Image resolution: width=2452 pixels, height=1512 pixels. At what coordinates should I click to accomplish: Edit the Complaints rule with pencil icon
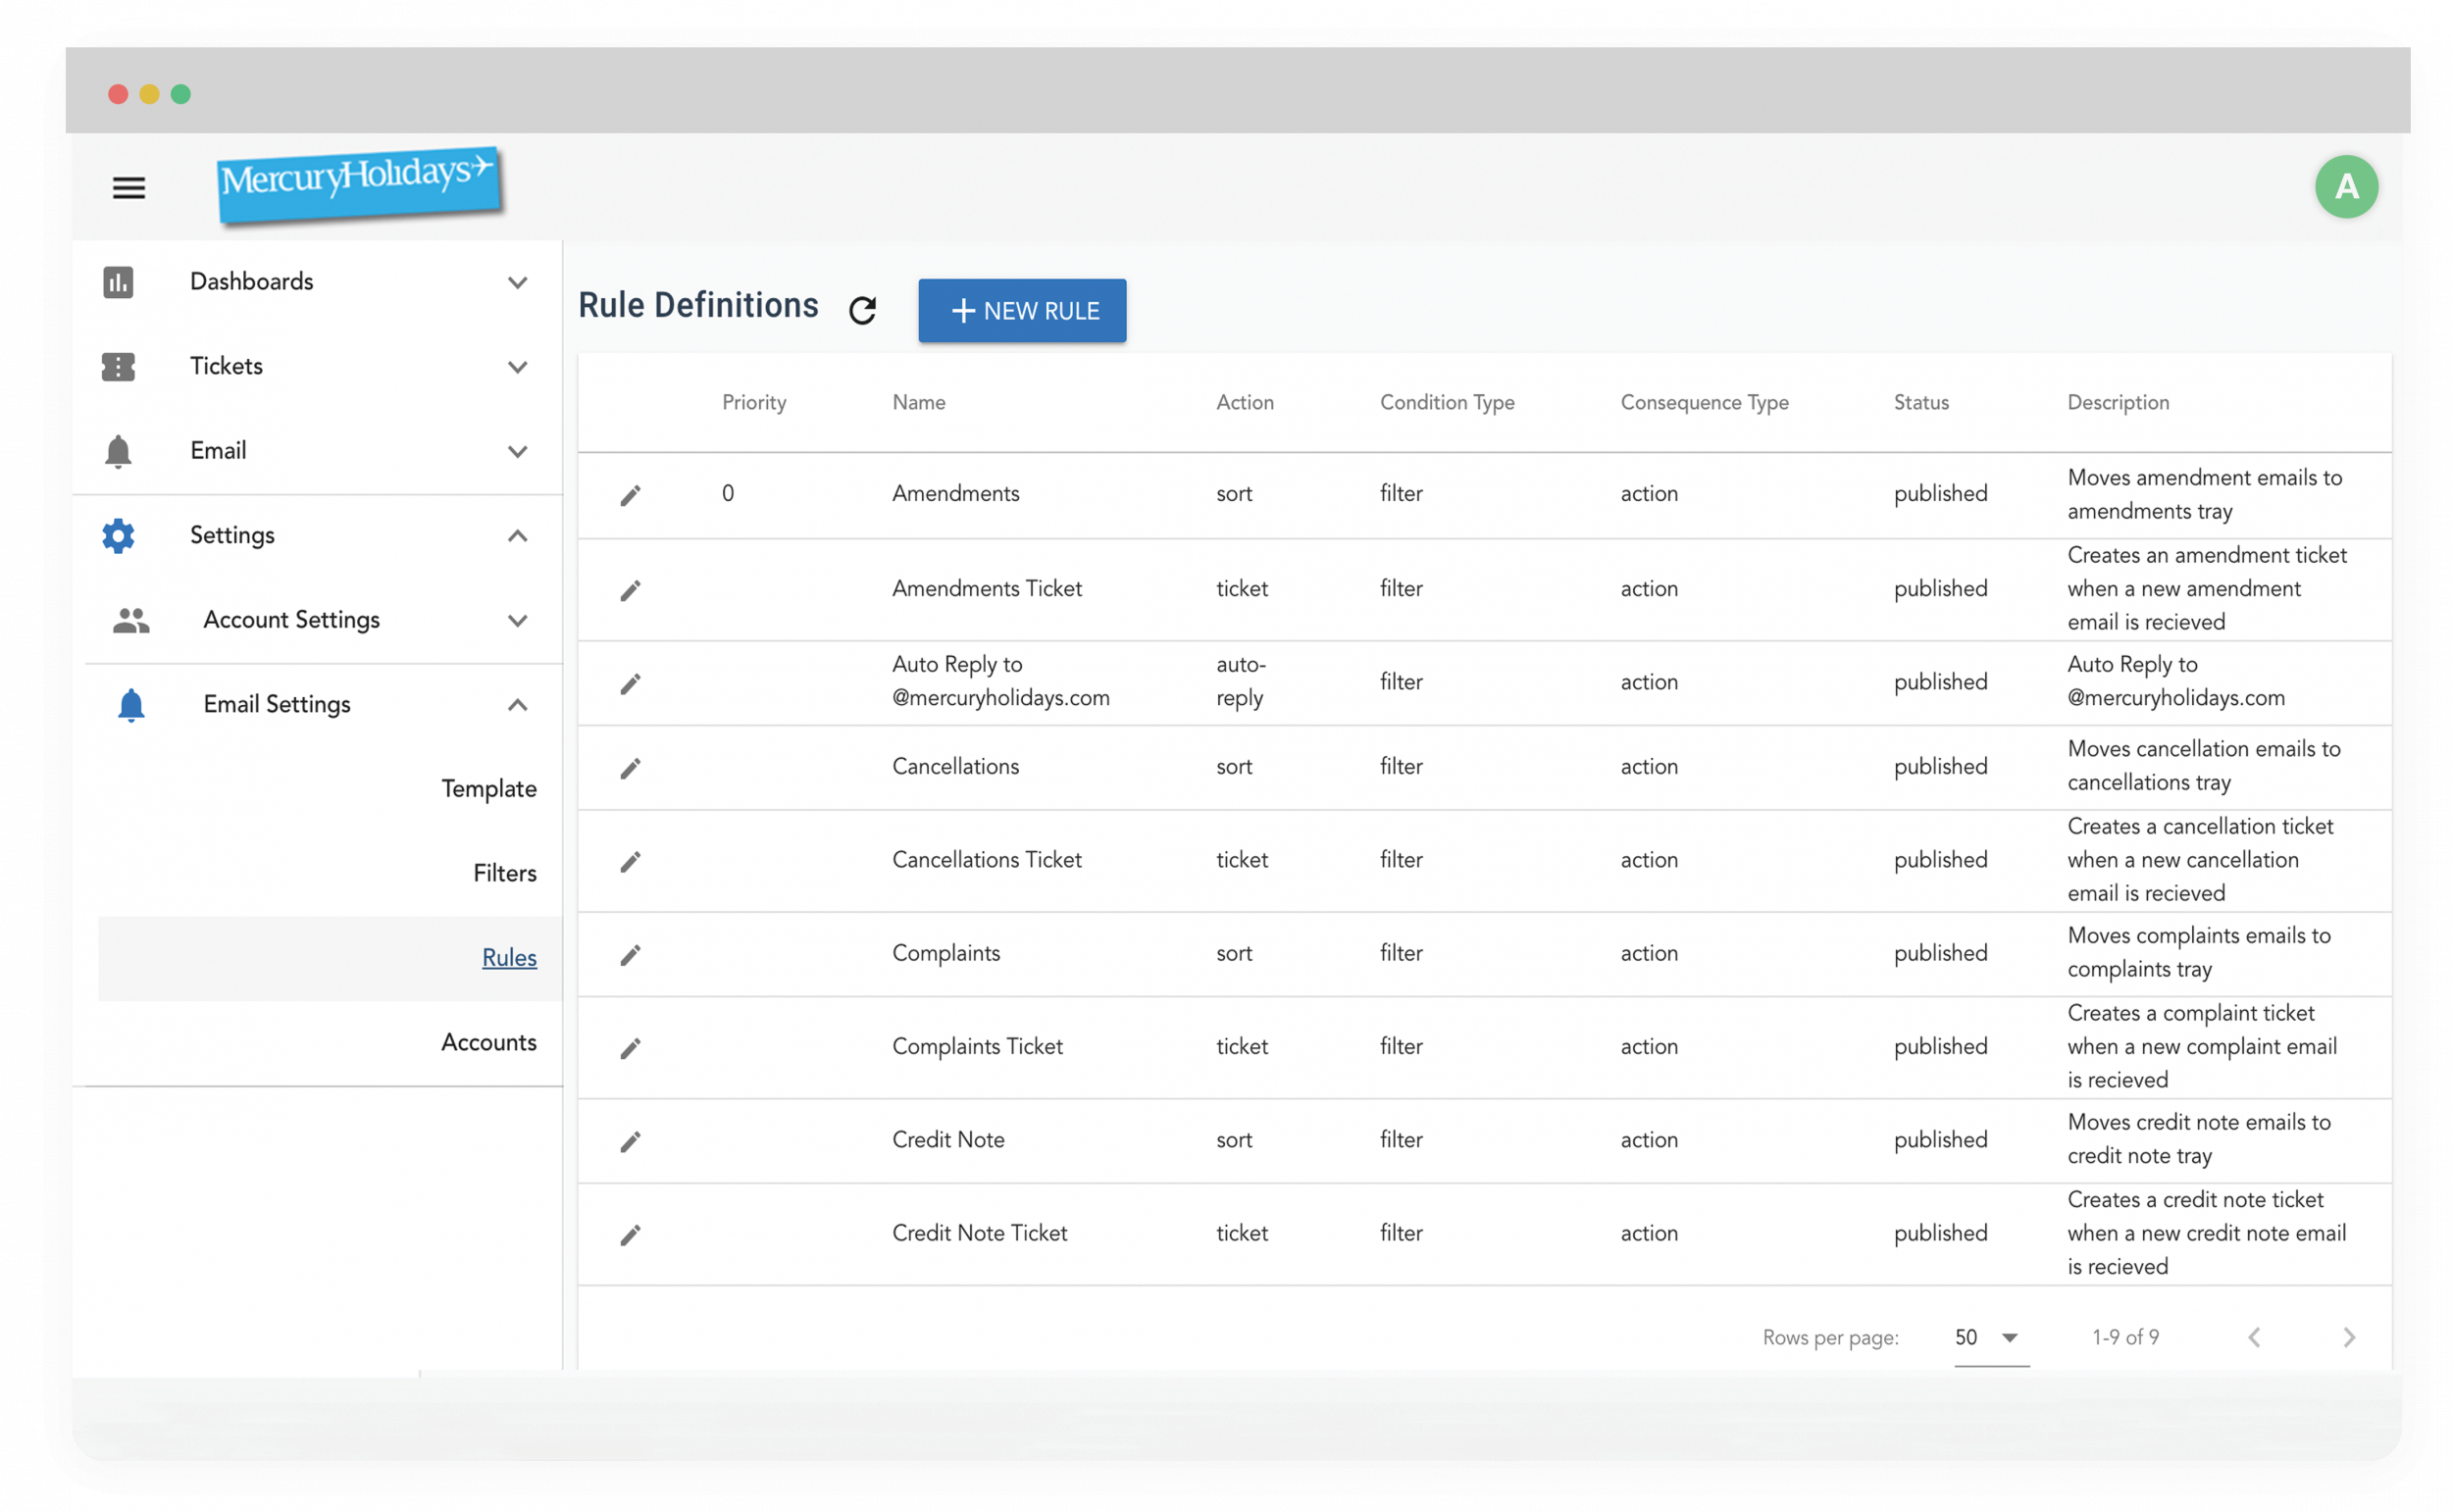pyautogui.click(x=630, y=955)
